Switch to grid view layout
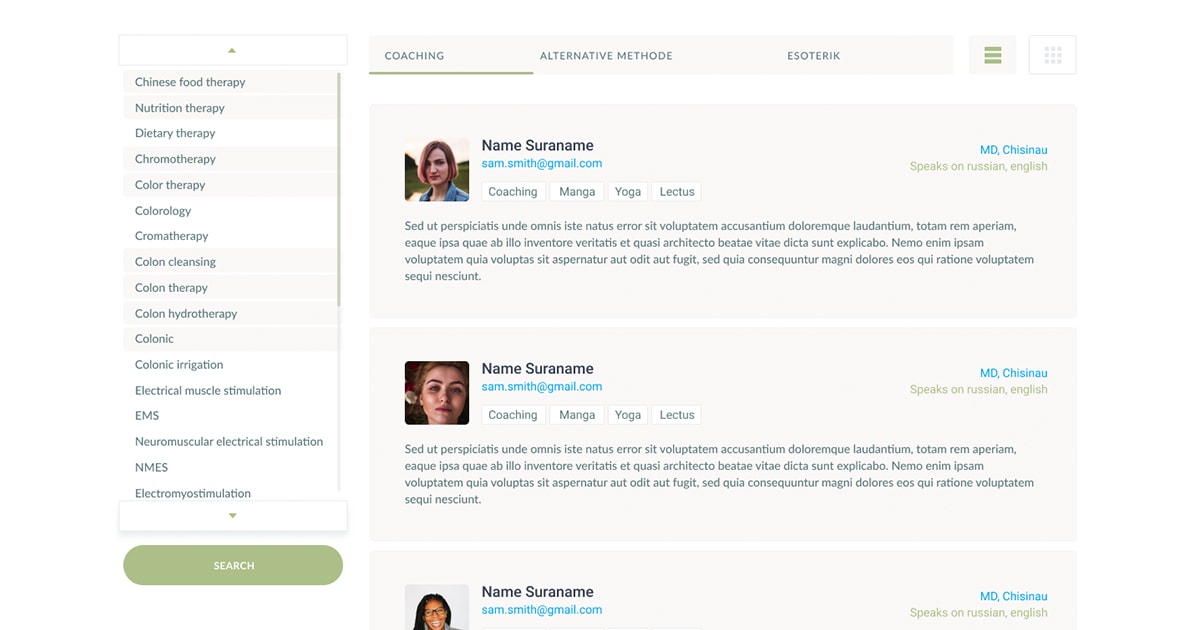This screenshot has height=630, width=1200. tap(1052, 55)
